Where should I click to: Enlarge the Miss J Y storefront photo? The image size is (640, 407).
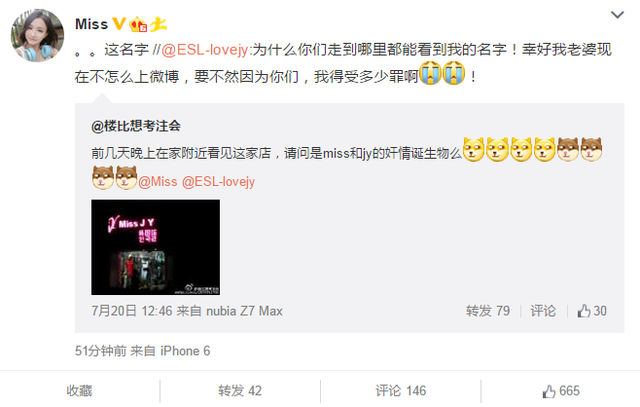[x=156, y=247]
